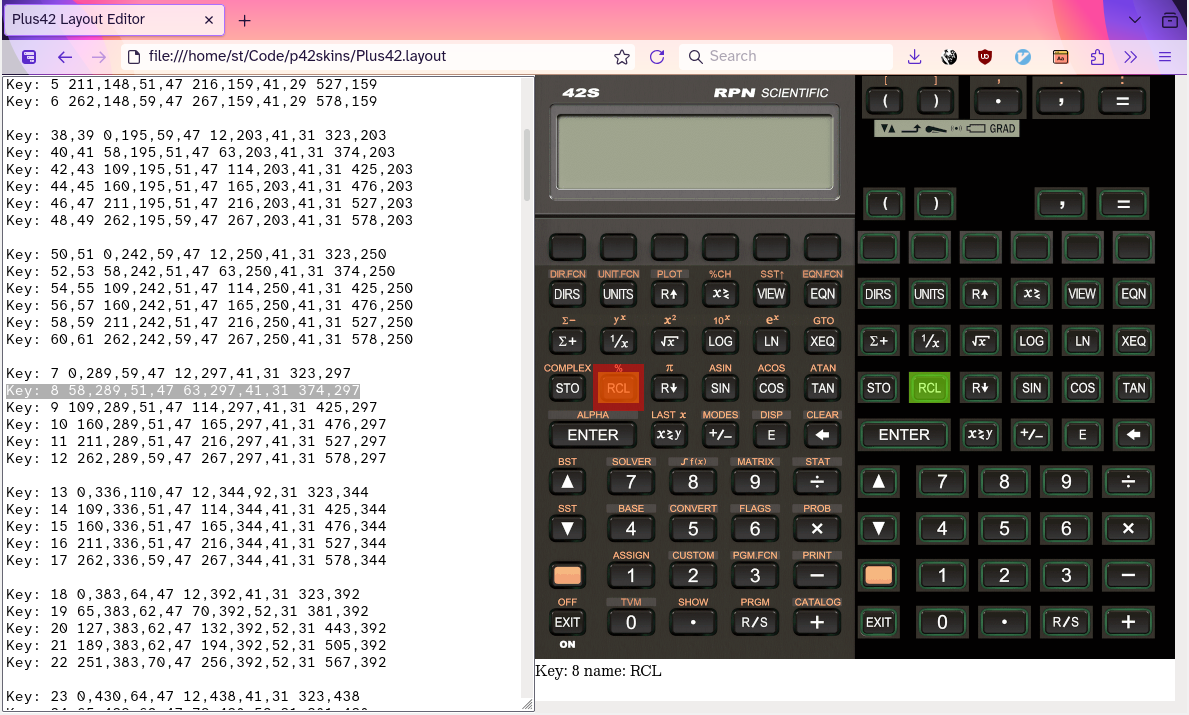Click the square root key on left calculator
This screenshot has height=715, width=1189.
[669, 341]
